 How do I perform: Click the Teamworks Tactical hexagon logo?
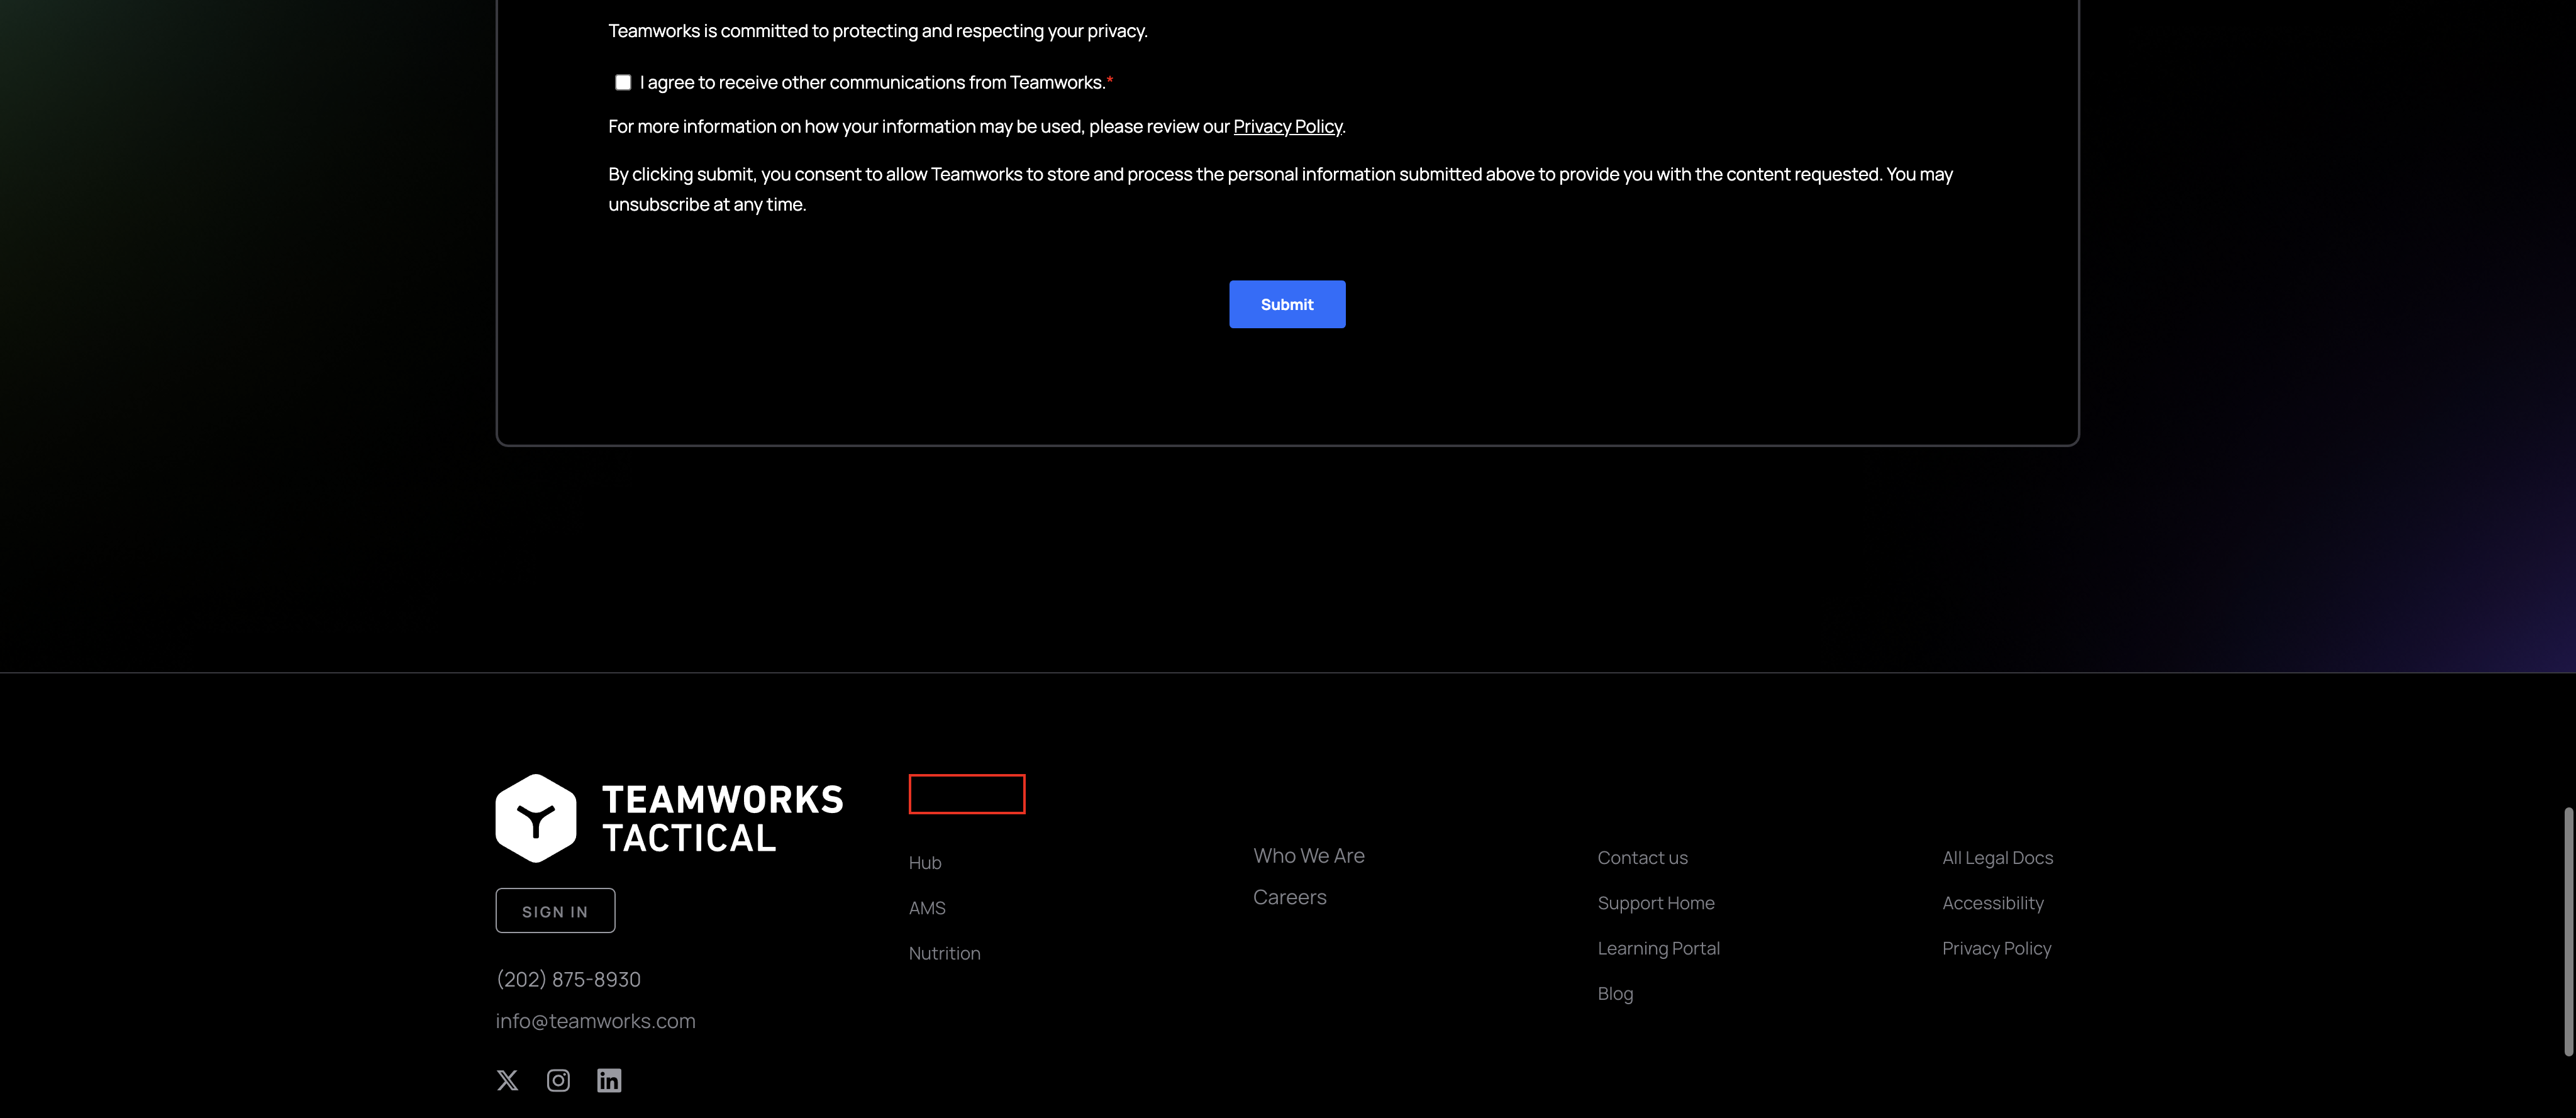click(536, 818)
